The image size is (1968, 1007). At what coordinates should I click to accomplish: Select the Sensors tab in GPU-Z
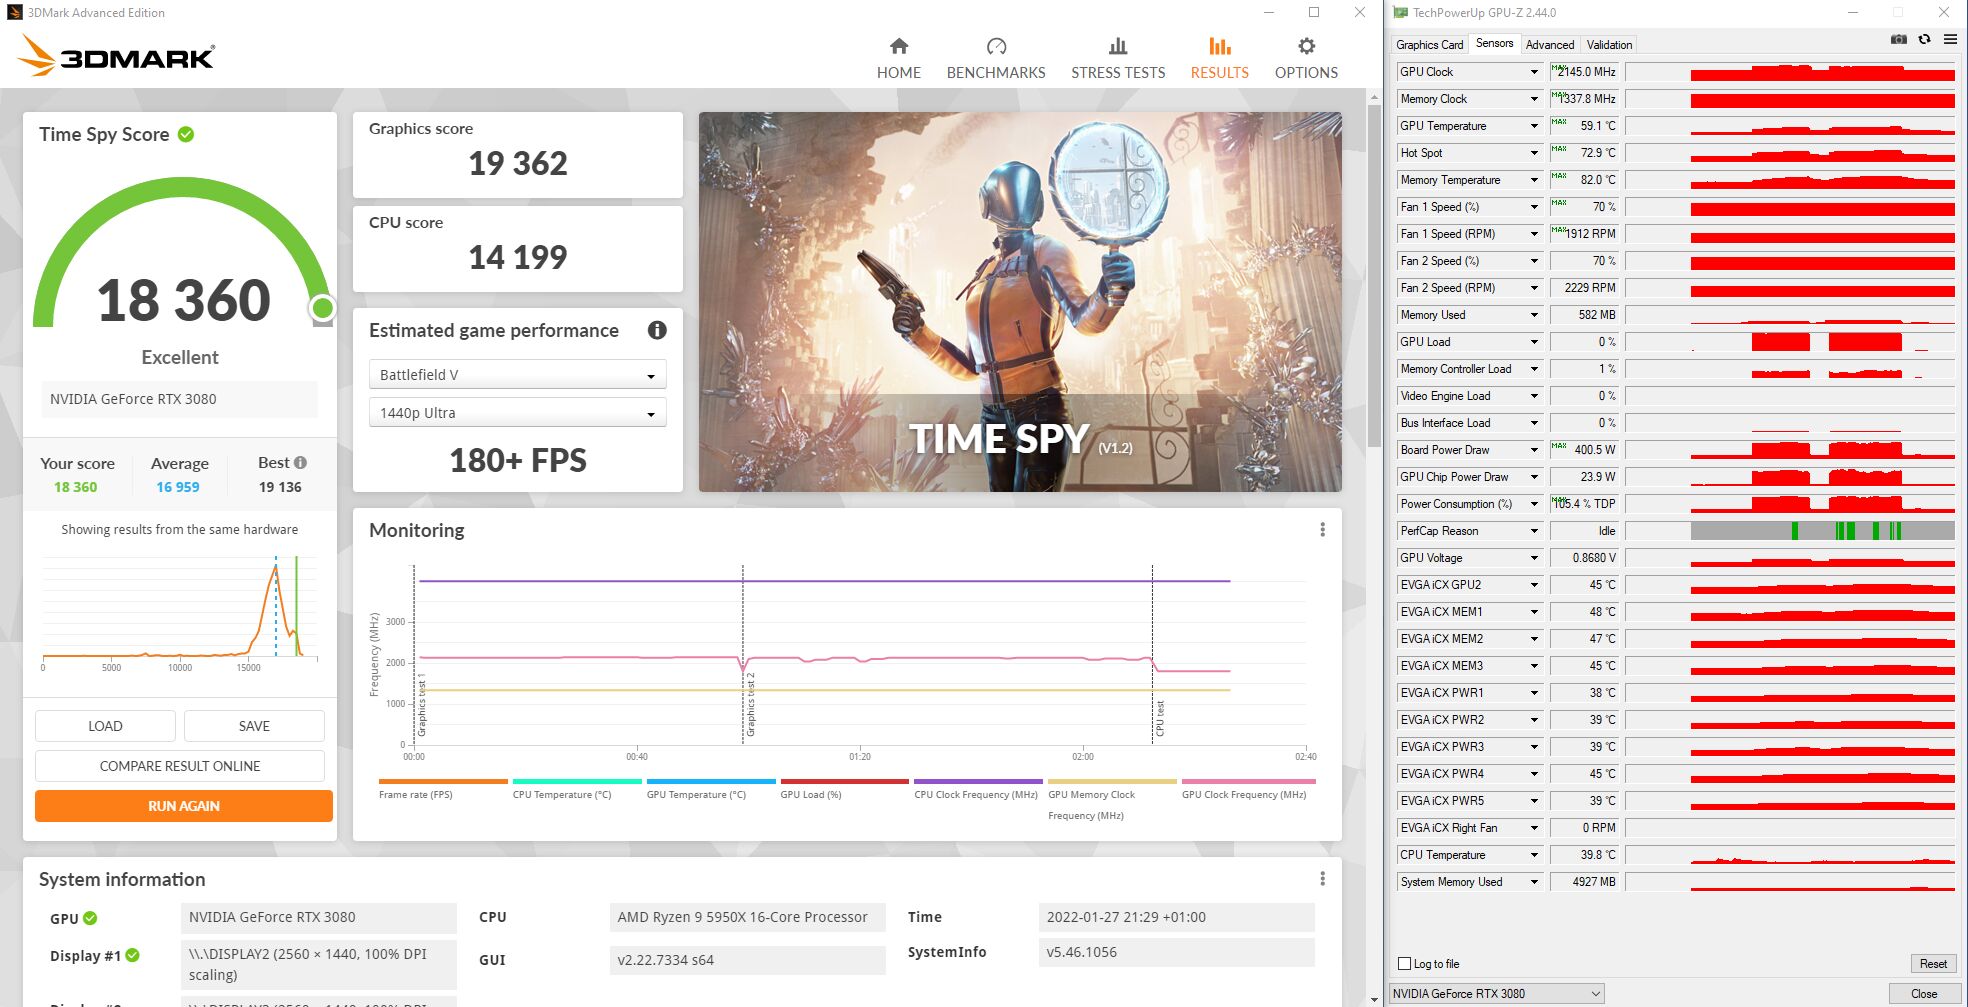point(1494,44)
